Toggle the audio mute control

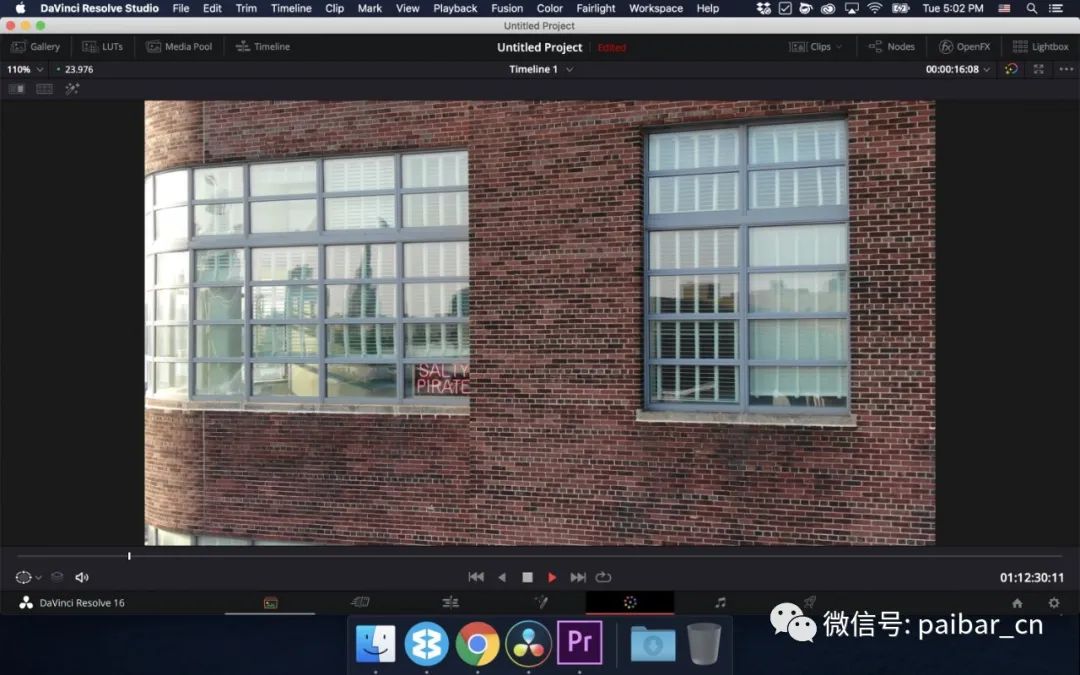pos(82,577)
